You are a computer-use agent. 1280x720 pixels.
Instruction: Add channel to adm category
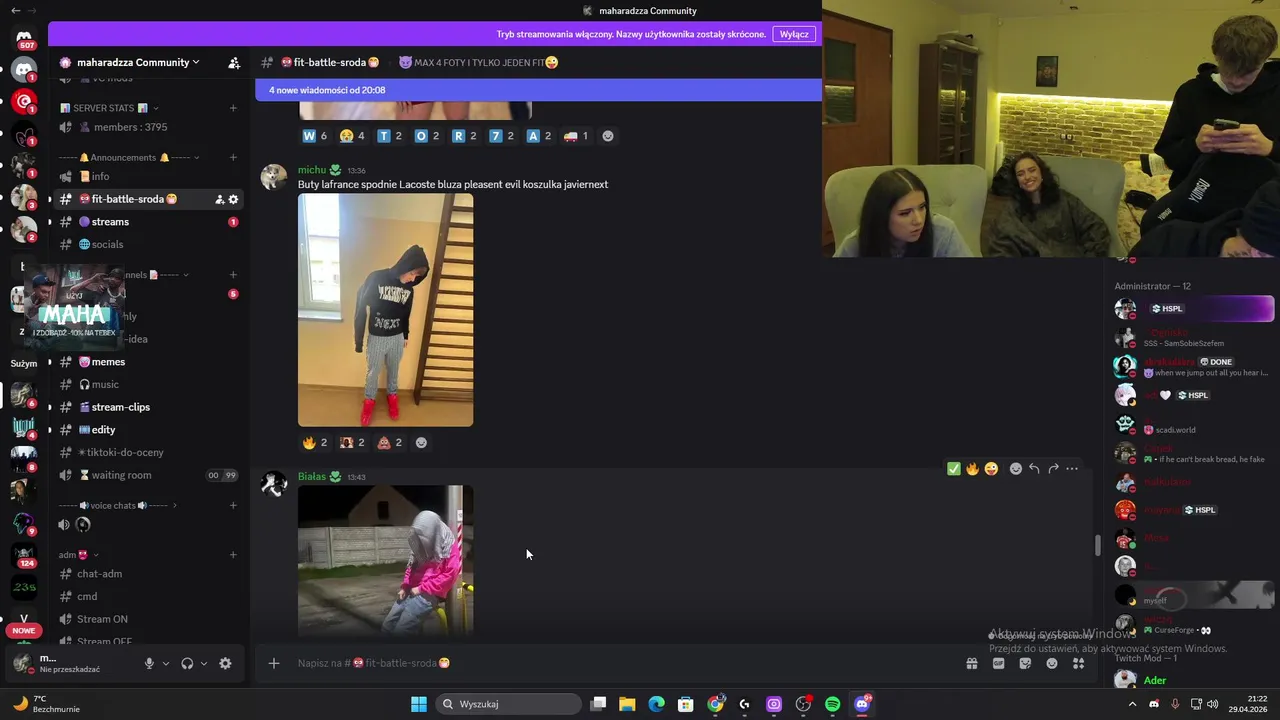[x=233, y=555]
